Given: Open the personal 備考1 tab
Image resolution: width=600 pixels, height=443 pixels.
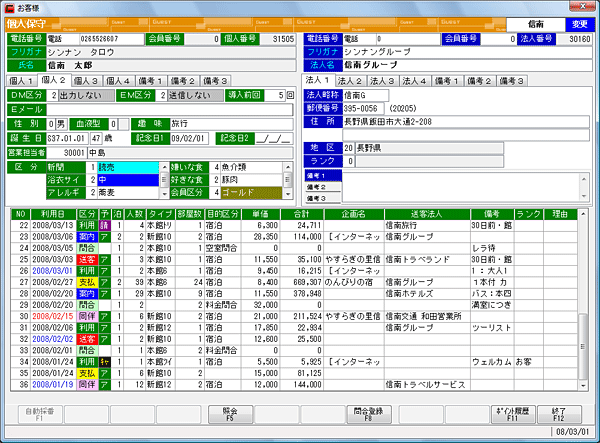Looking at the screenshot, I should [150, 81].
